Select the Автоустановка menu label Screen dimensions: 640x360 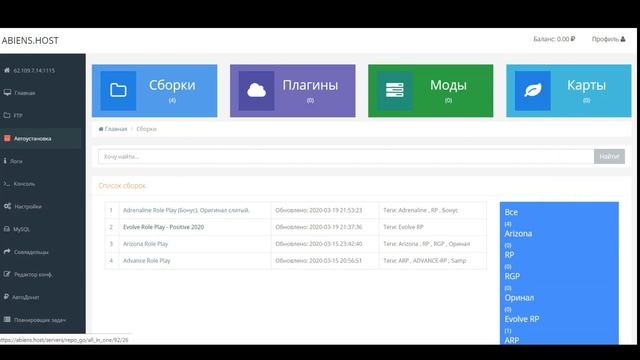point(33,139)
